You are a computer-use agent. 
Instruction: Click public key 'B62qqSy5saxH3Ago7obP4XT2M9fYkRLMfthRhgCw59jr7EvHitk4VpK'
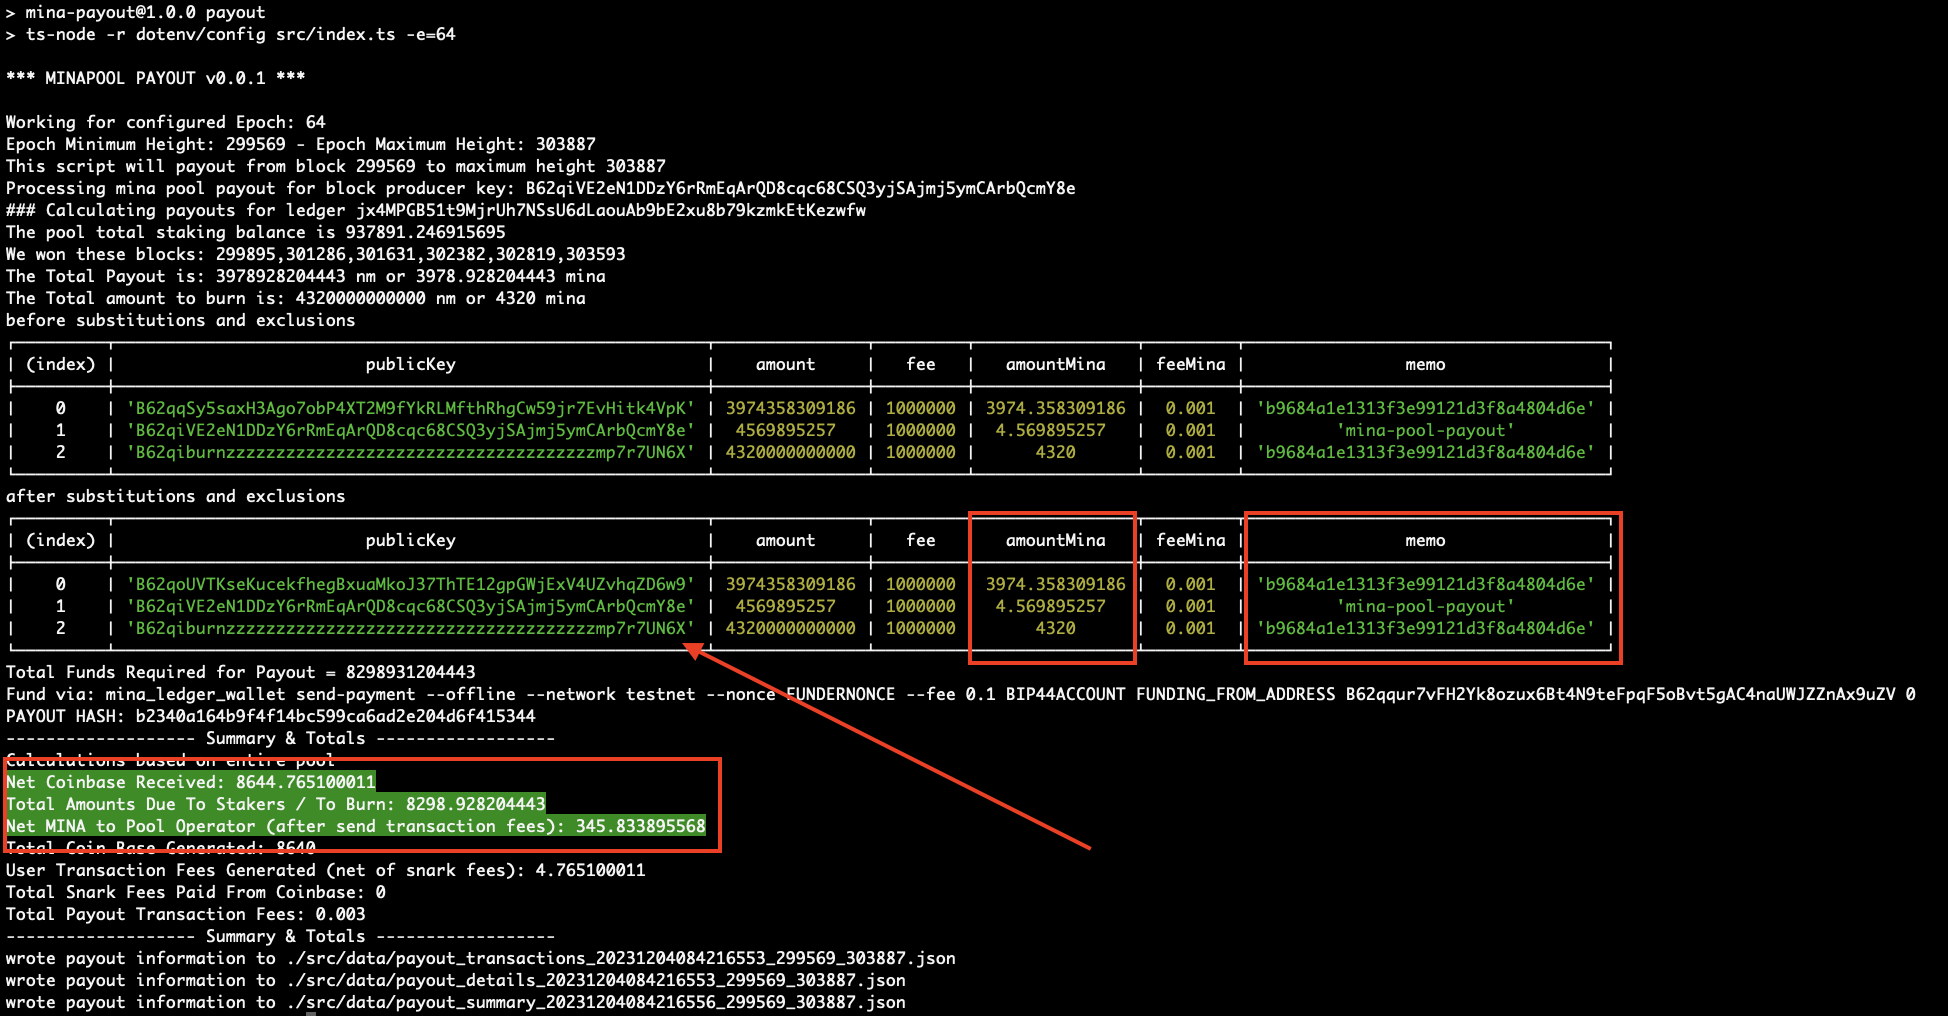pyautogui.click(x=411, y=408)
